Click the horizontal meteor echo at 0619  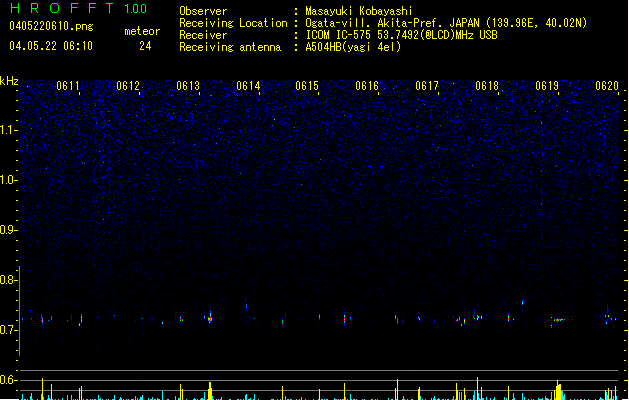pos(559,320)
